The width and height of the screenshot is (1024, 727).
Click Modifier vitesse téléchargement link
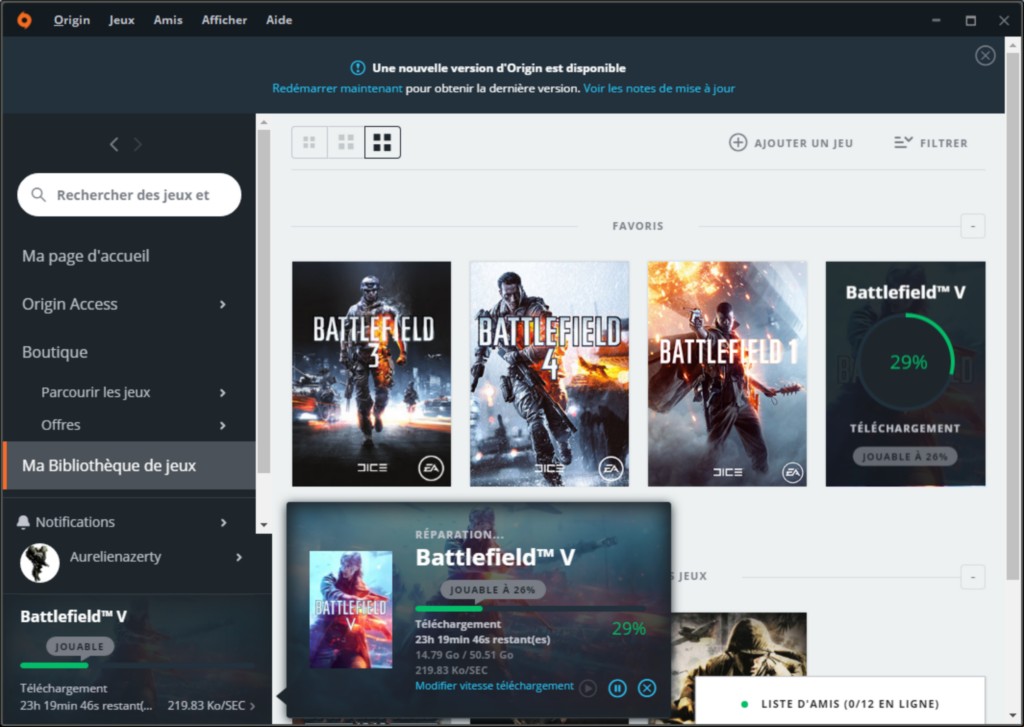click(x=494, y=686)
